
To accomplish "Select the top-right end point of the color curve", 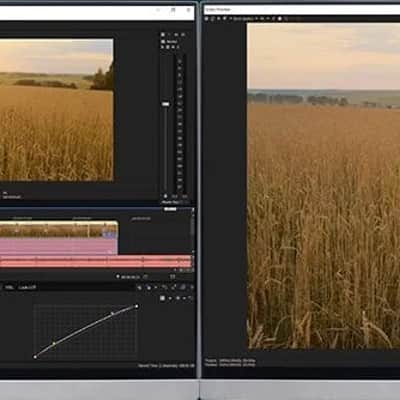I will pyautogui.click(x=137, y=306).
